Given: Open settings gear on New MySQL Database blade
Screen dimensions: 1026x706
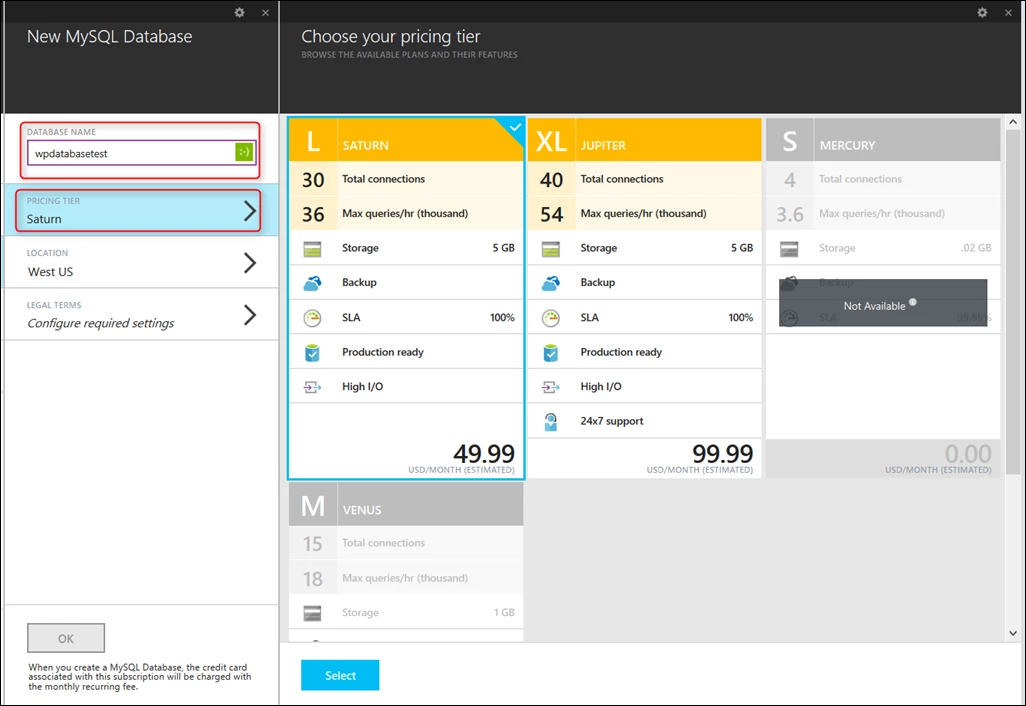Looking at the screenshot, I should pos(239,12).
